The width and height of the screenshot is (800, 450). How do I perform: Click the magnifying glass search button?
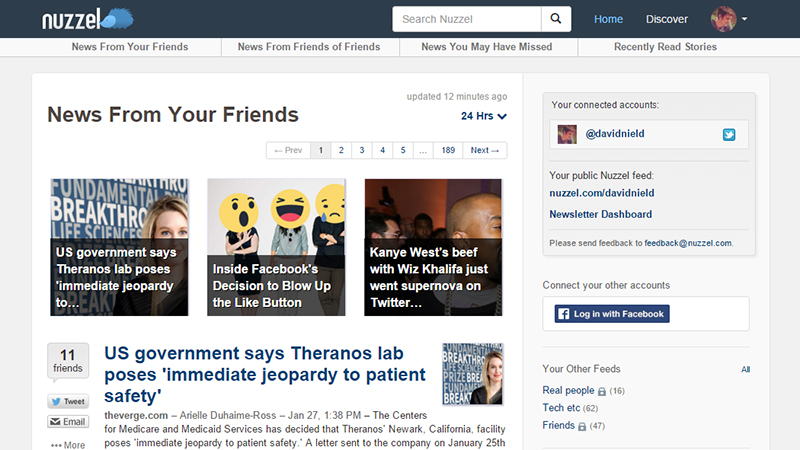556,19
